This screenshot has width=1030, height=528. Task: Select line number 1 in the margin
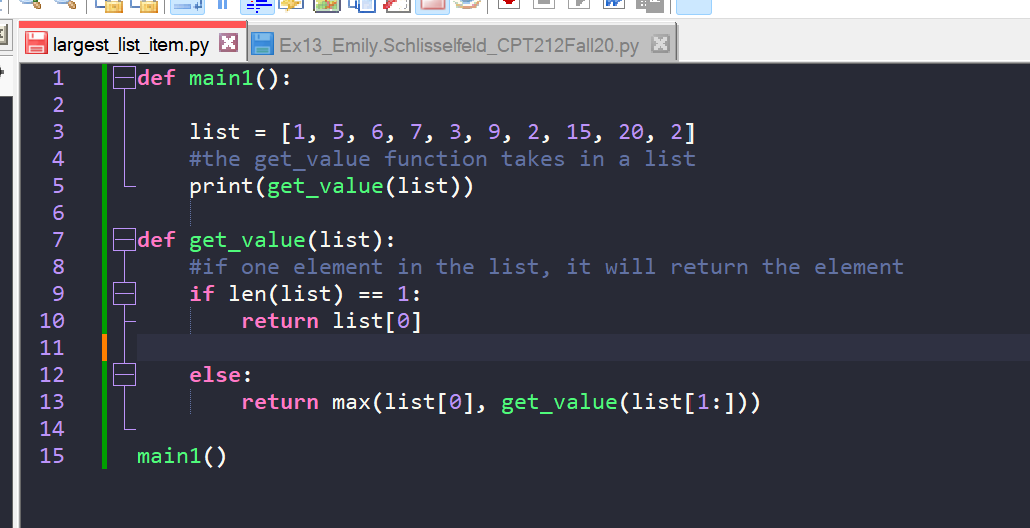click(58, 78)
